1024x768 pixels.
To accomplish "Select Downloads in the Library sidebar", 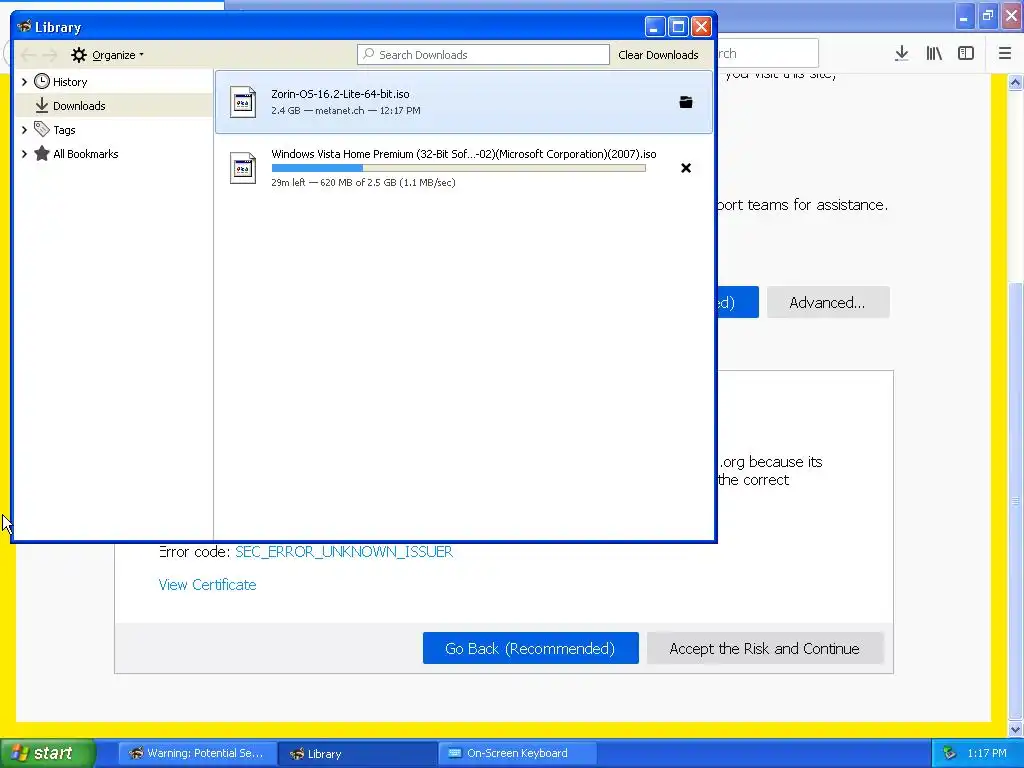I will pos(114,105).
